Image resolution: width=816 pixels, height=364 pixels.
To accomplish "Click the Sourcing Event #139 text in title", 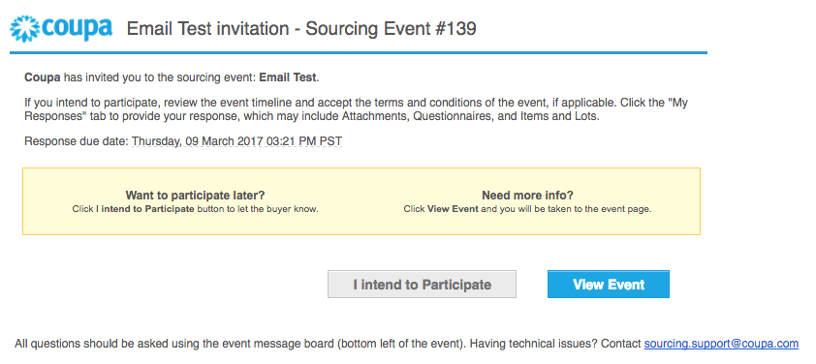I will point(391,29).
